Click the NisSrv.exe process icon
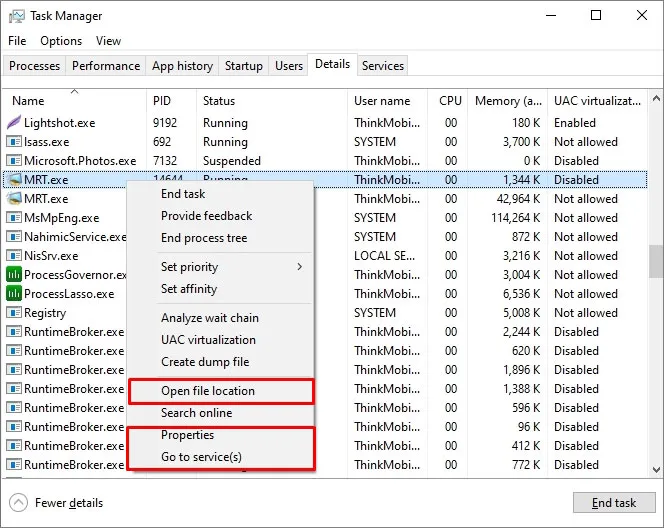664x528 pixels. [x=14, y=256]
